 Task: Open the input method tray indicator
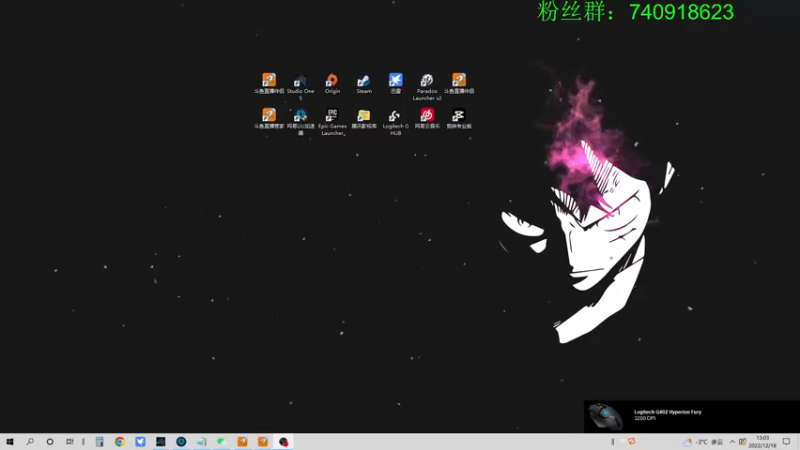pos(743,442)
